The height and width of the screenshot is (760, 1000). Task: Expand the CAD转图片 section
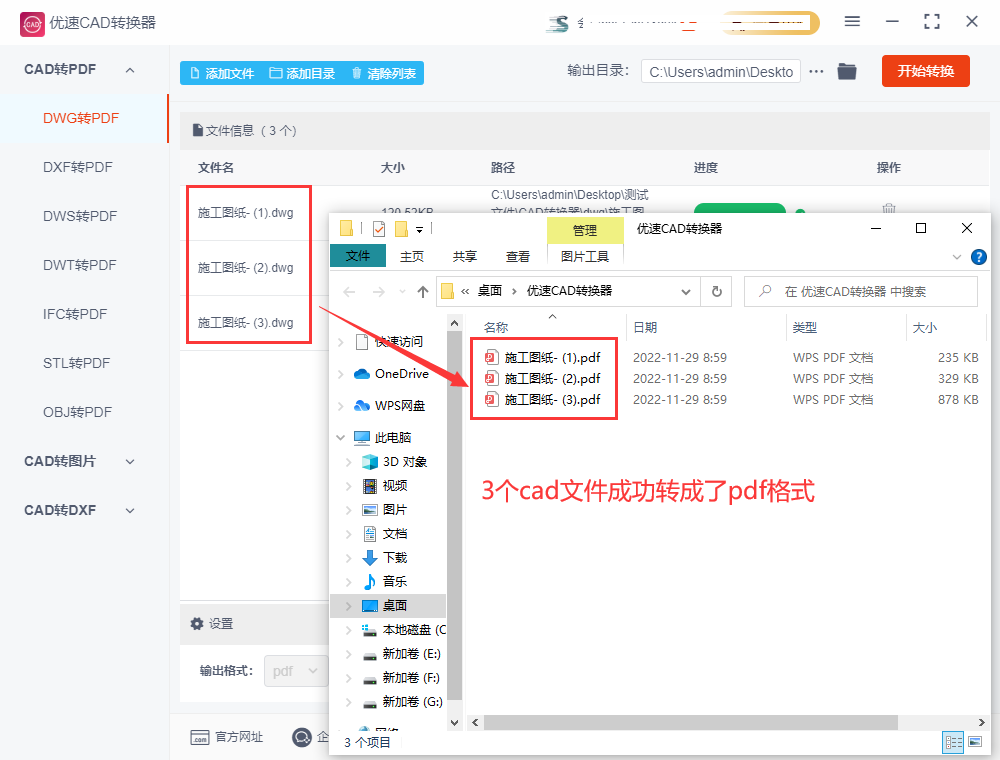point(130,462)
